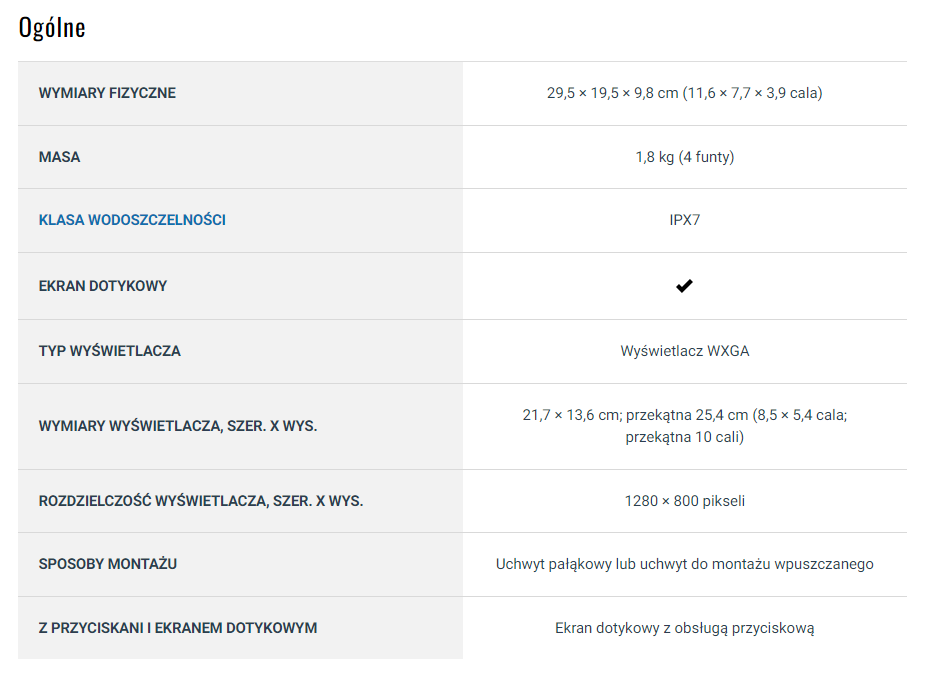The width and height of the screenshot is (939, 677).
Task: Select the Wymiary fizyczne row label
Action: pyautogui.click(x=107, y=93)
